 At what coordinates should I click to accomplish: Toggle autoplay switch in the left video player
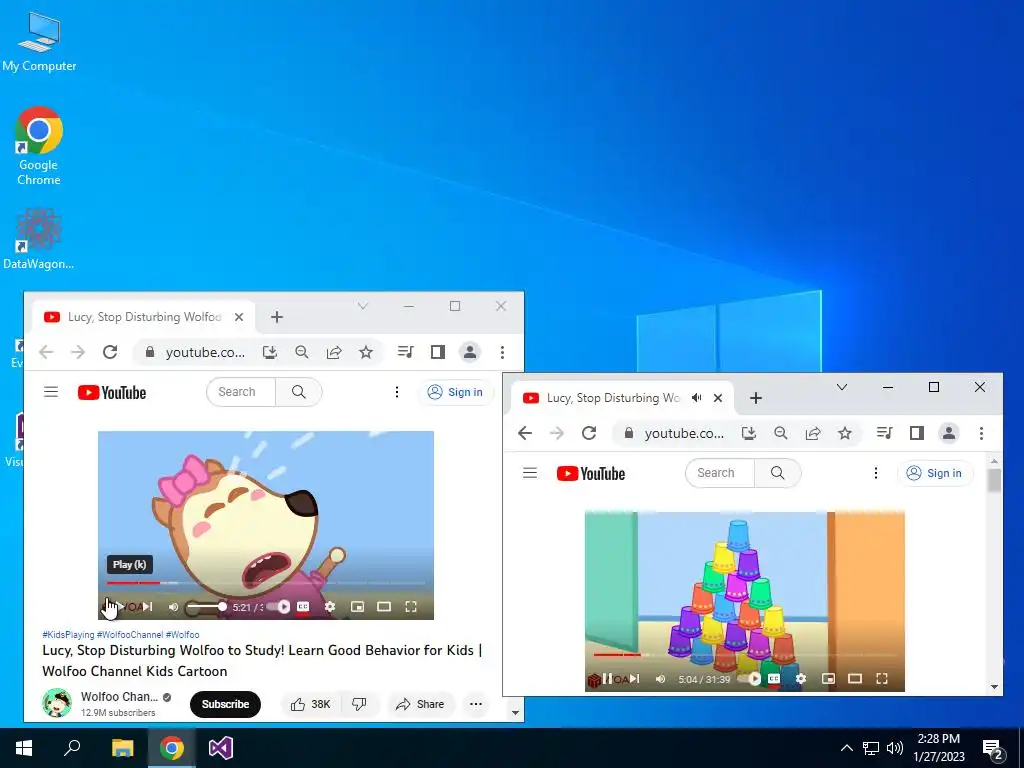click(281, 607)
